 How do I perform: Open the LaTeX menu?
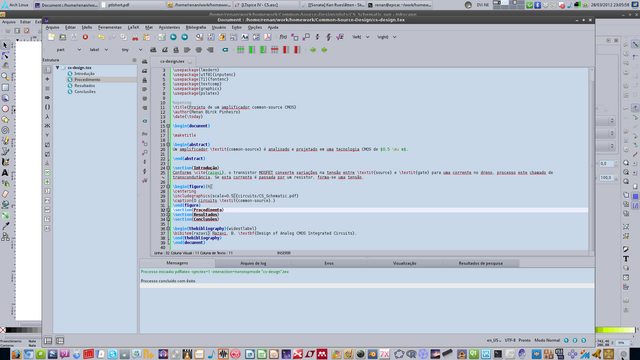133,27
